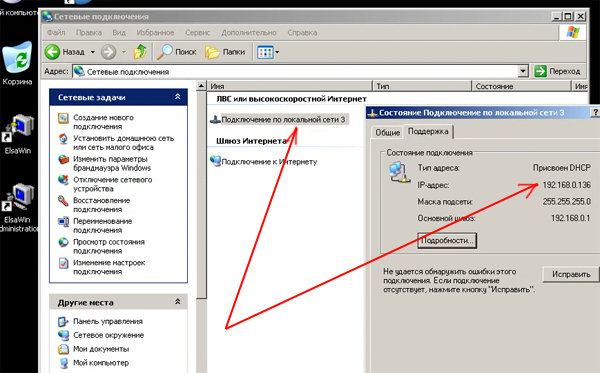Screen dimensions: 600x373
Task: Click the Переход go button
Action: pos(557,71)
